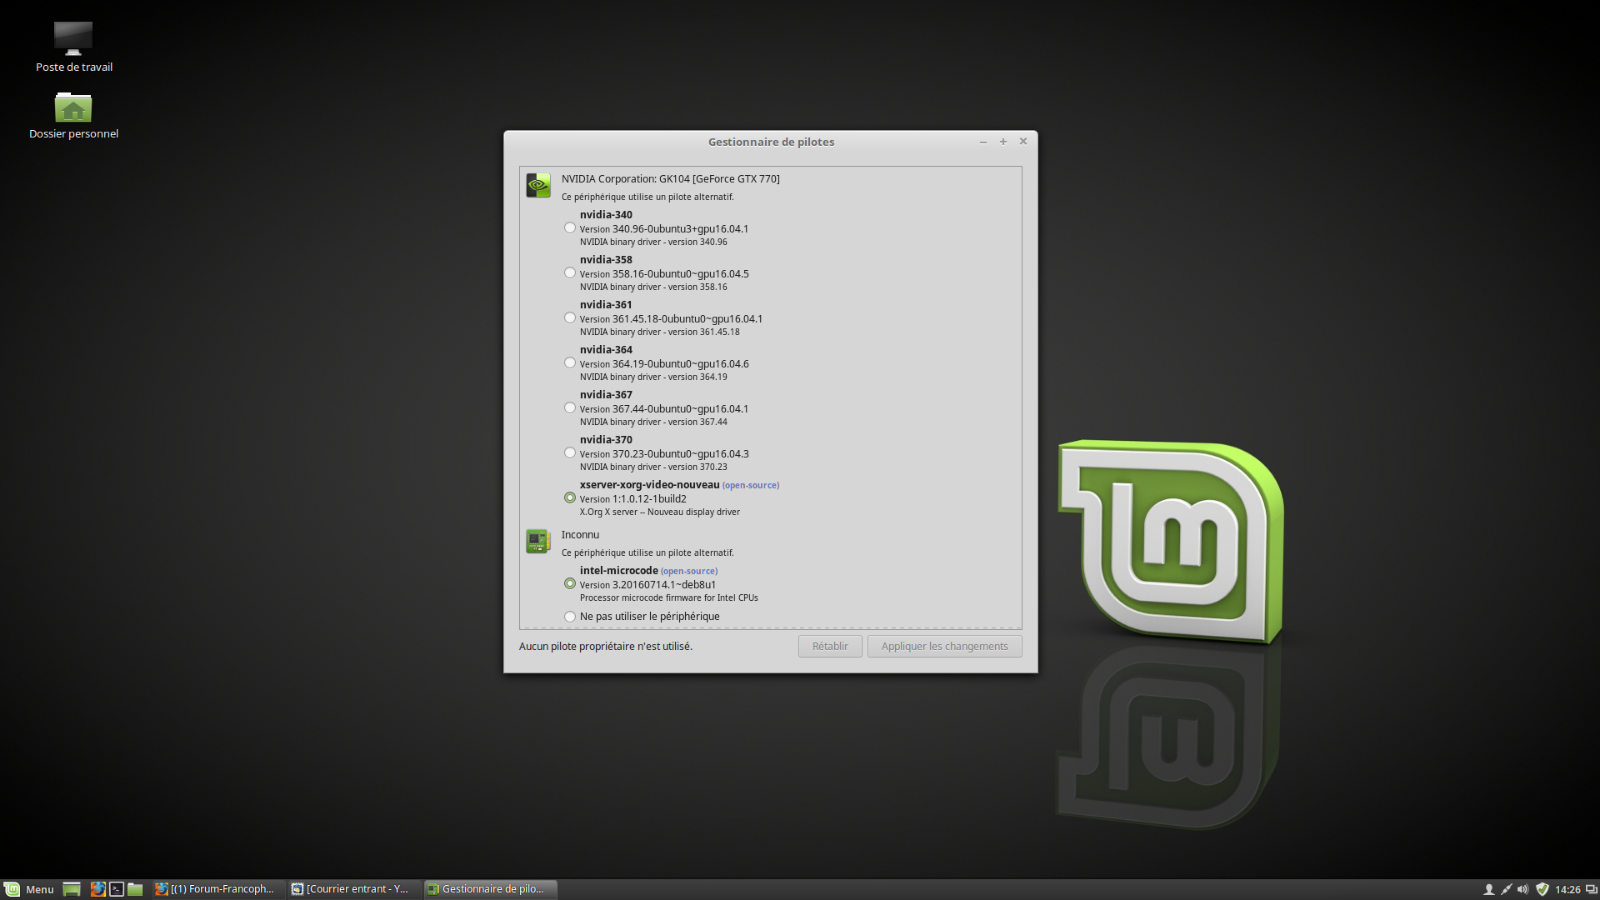1600x900 pixels.
Task: Switch to Courrier entrant taskbar window
Action: coord(352,889)
